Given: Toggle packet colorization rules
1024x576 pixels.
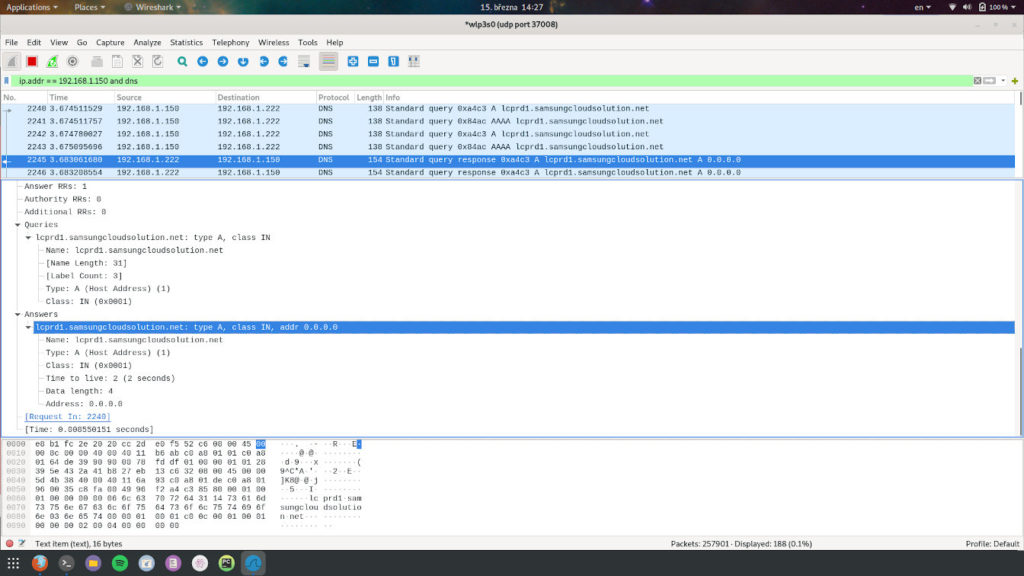Looking at the screenshot, I should click(x=328, y=61).
